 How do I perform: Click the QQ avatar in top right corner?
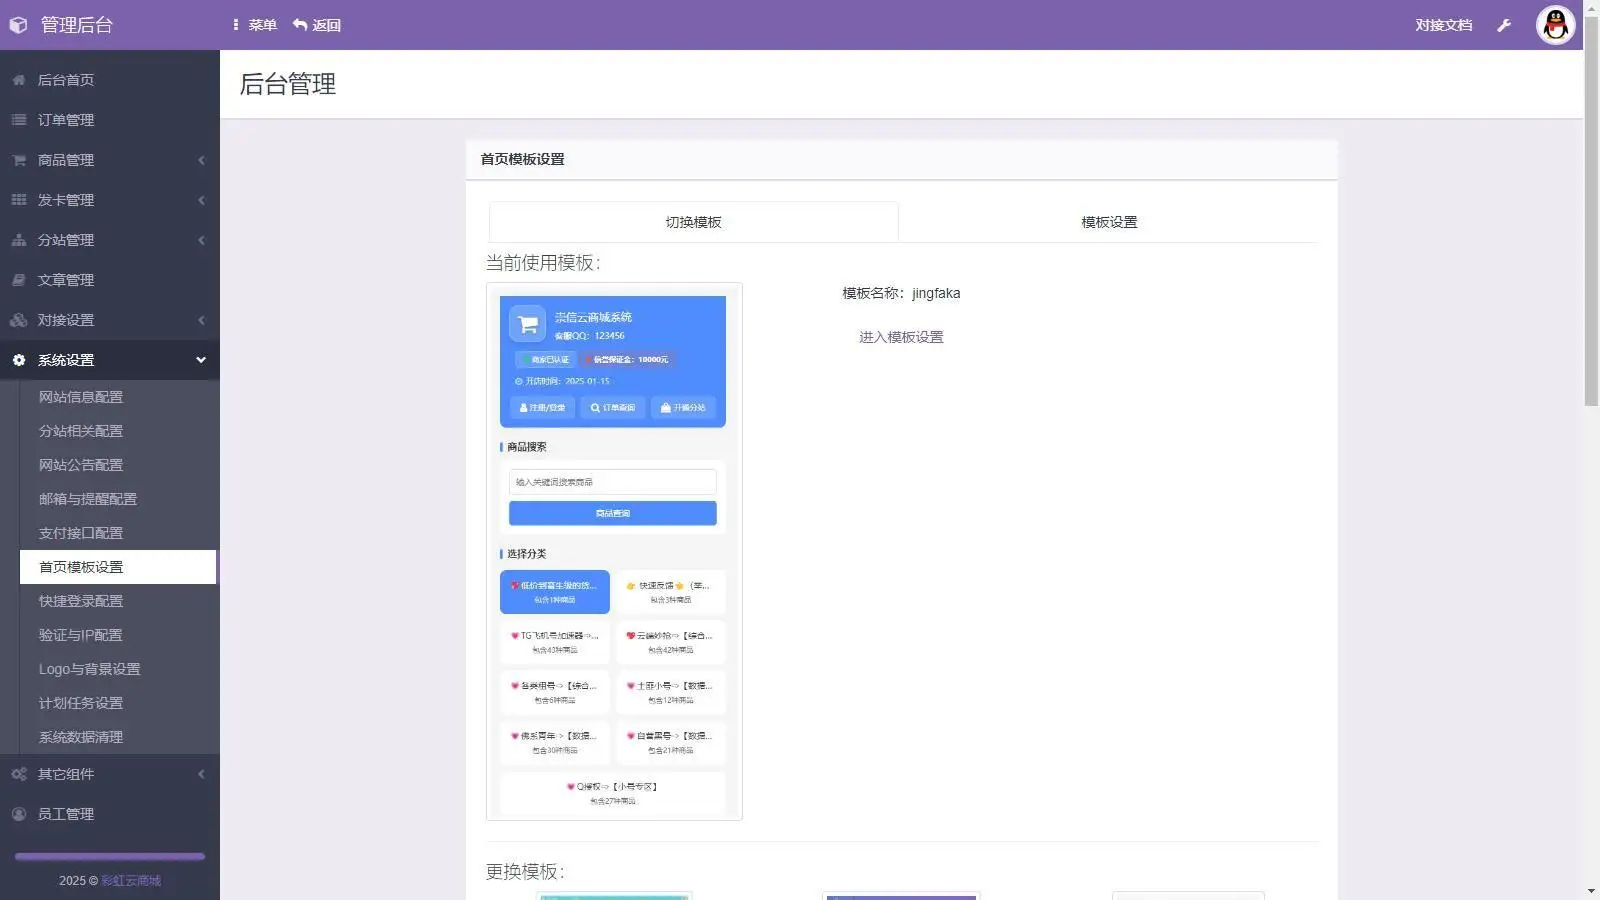click(x=1556, y=25)
